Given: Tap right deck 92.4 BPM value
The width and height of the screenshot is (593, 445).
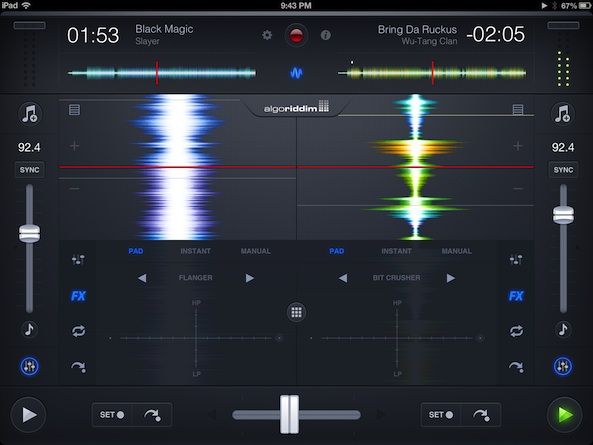Looking at the screenshot, I should (563, 147).
